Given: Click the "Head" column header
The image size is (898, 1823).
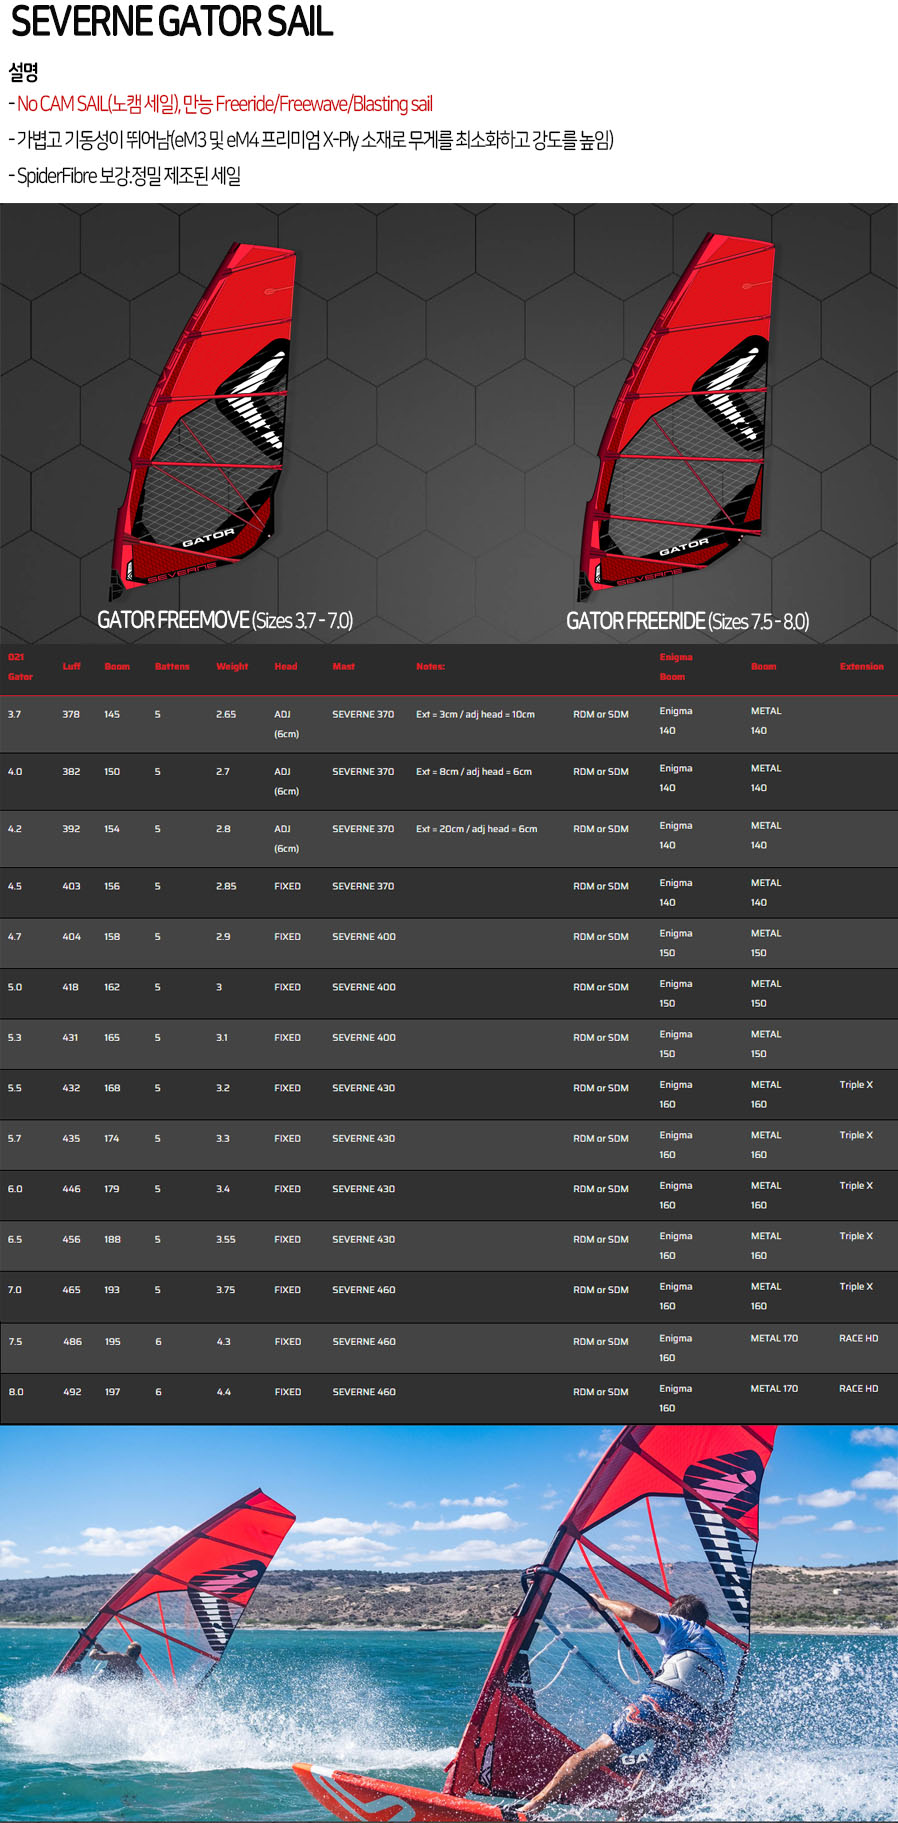Looking at the screenshot, I should point(286,666).
